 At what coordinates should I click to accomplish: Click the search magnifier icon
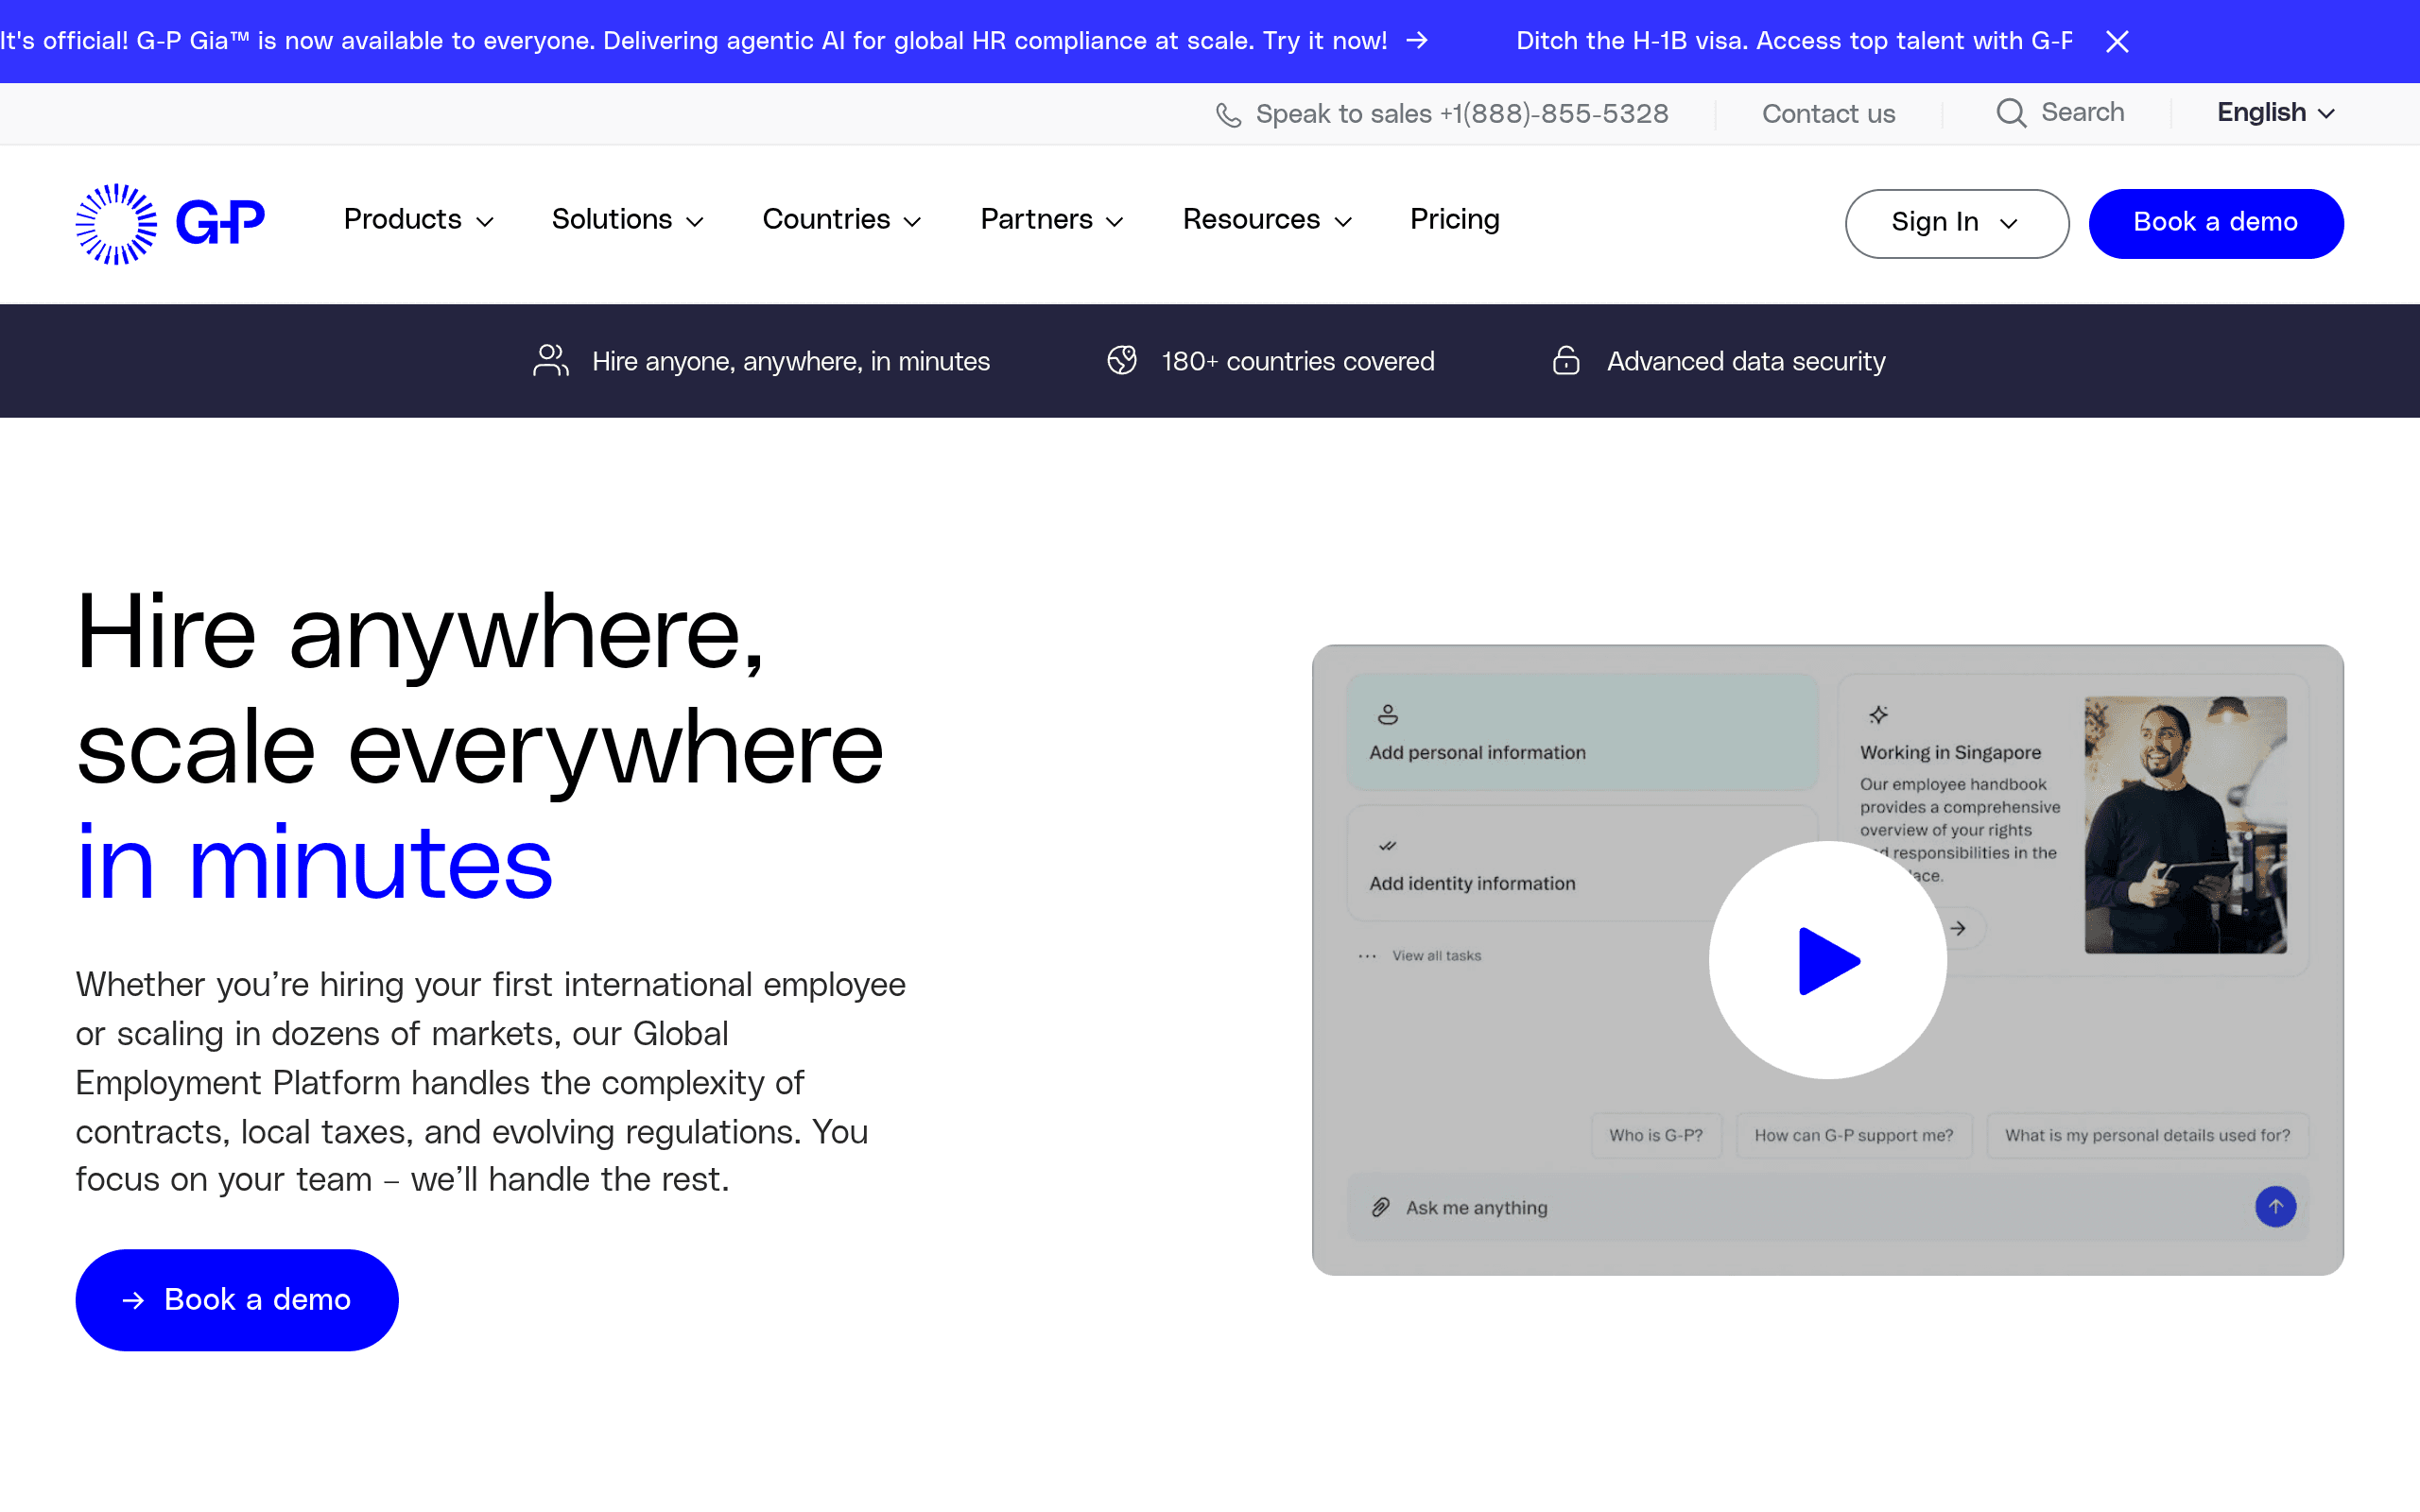pos(2011,113)
